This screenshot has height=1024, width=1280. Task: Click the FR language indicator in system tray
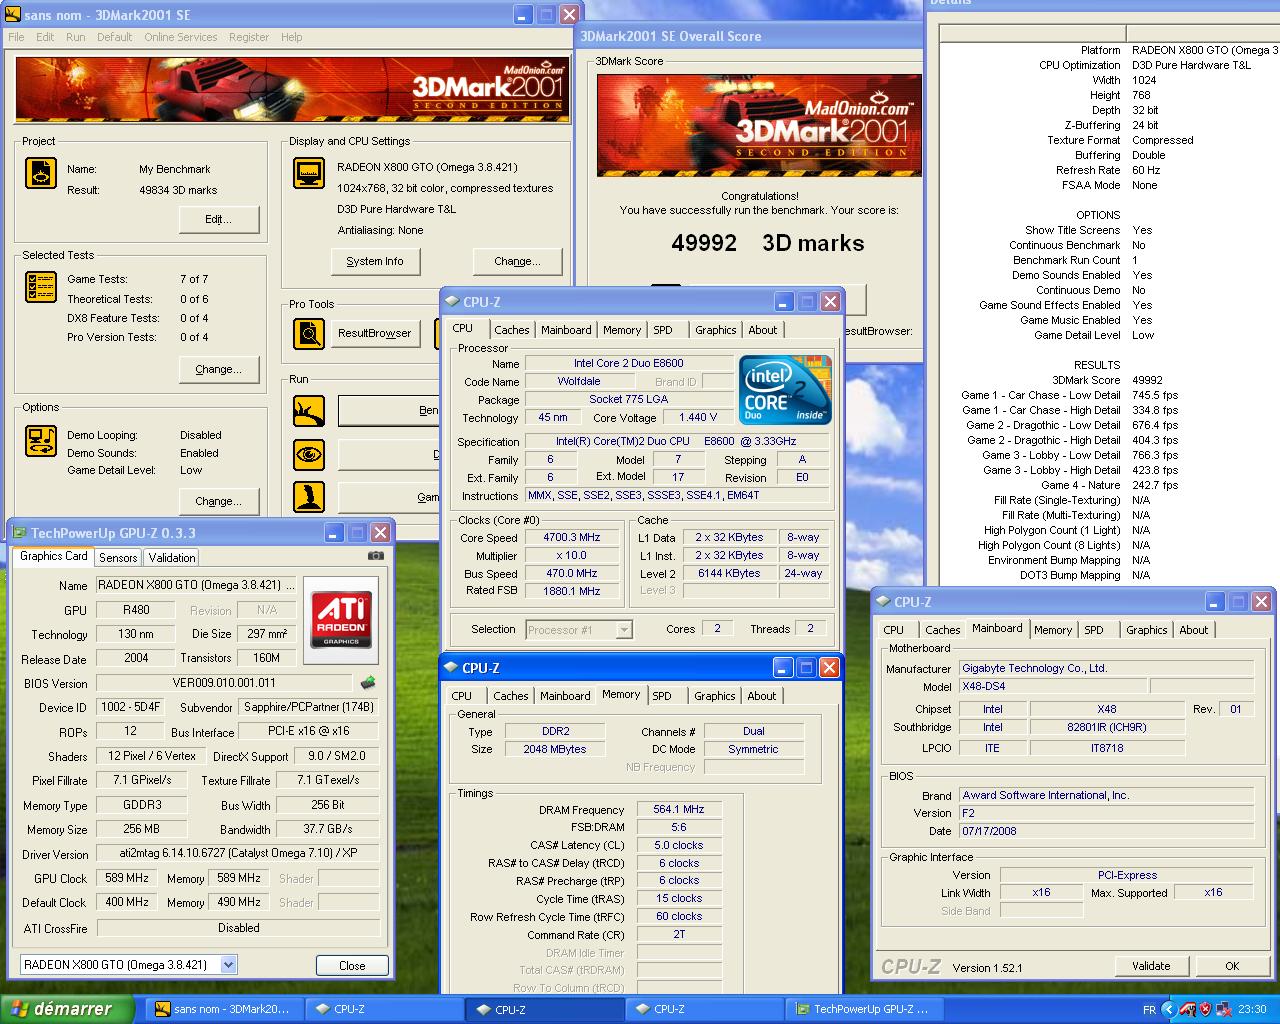[1149, 1010]
